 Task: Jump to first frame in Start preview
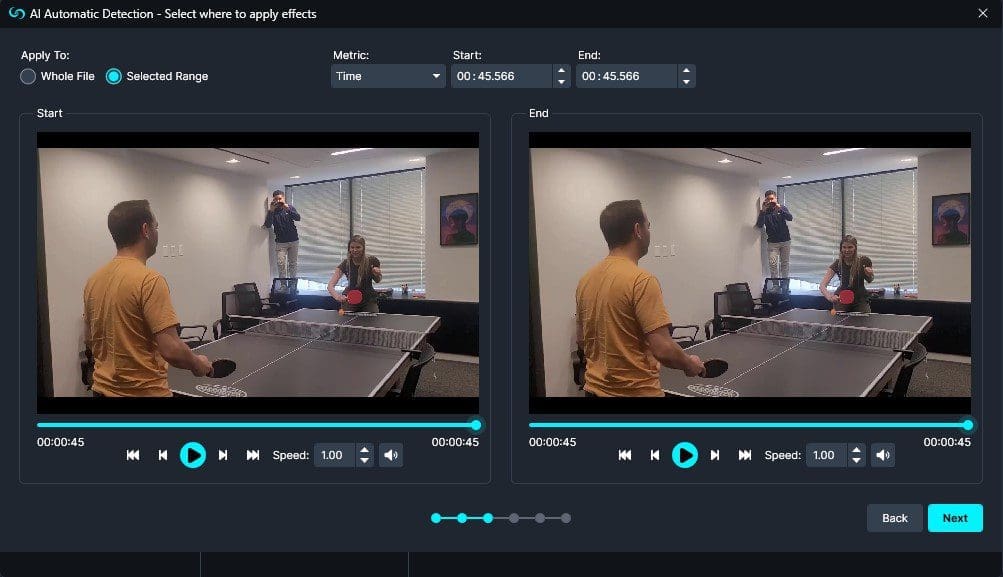point(133,455)
